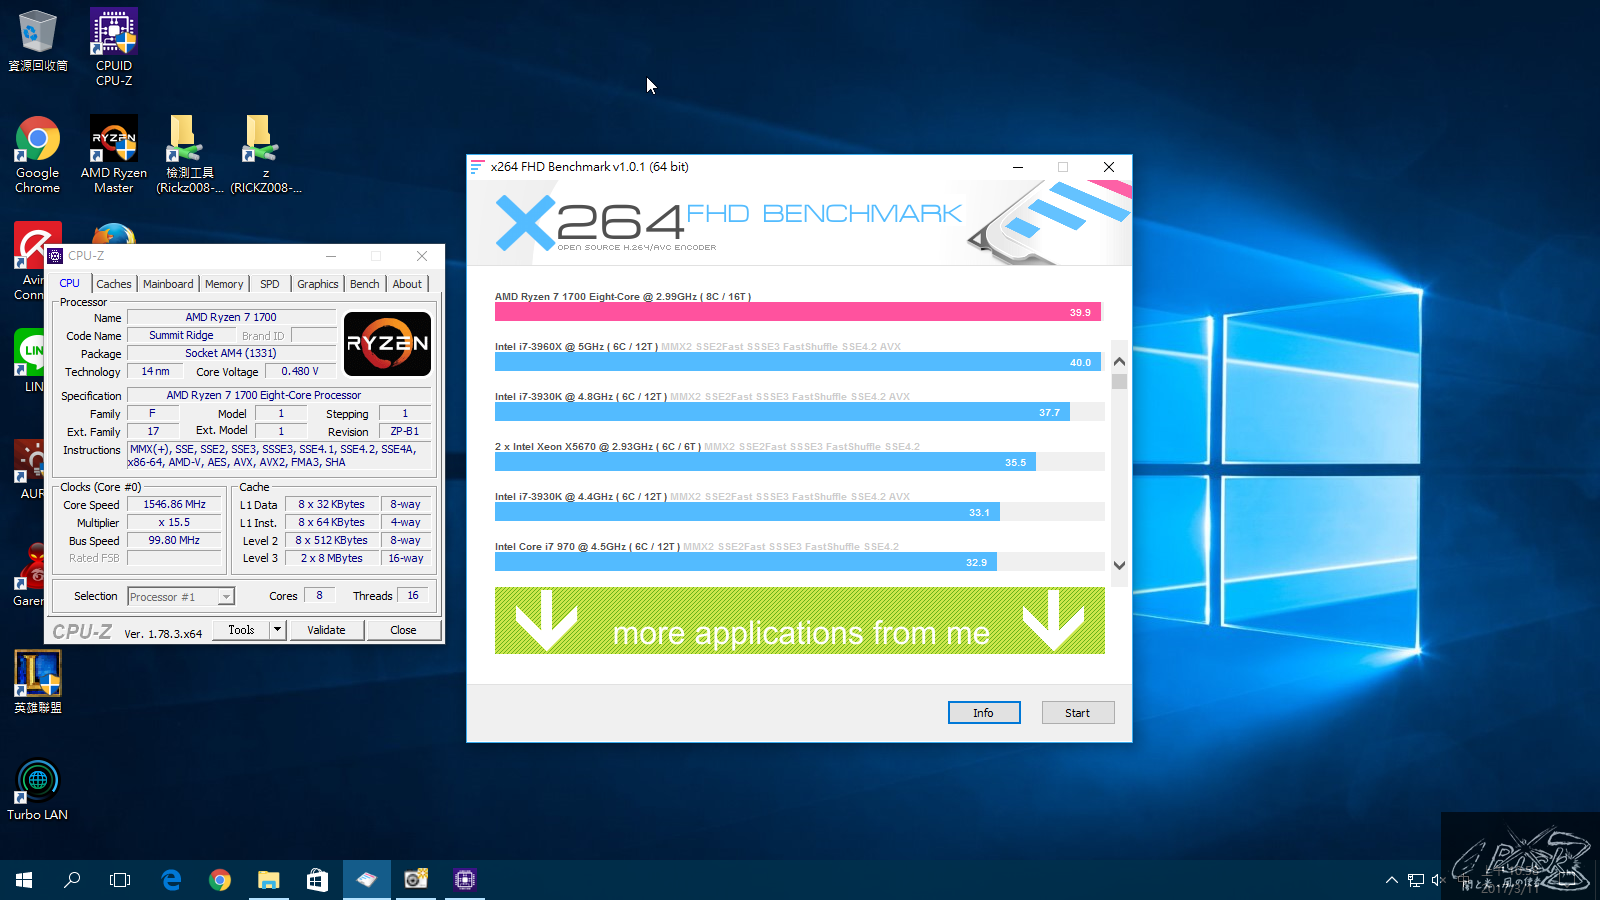
Task: Click the 'Summit Ridge' code name value
Action: 181,336
